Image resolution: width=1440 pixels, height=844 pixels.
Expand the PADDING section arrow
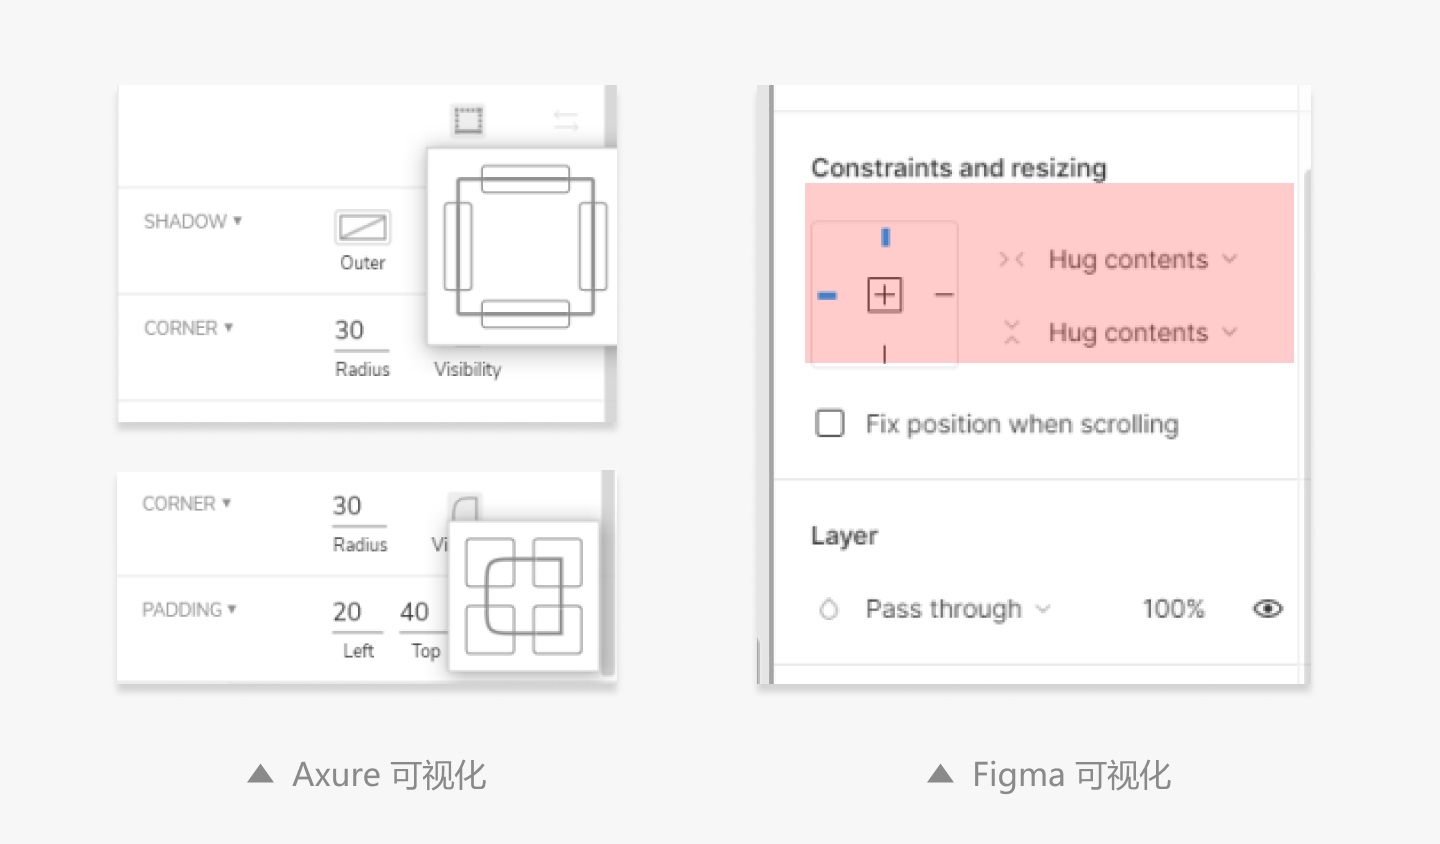click(x=232, y=609)
